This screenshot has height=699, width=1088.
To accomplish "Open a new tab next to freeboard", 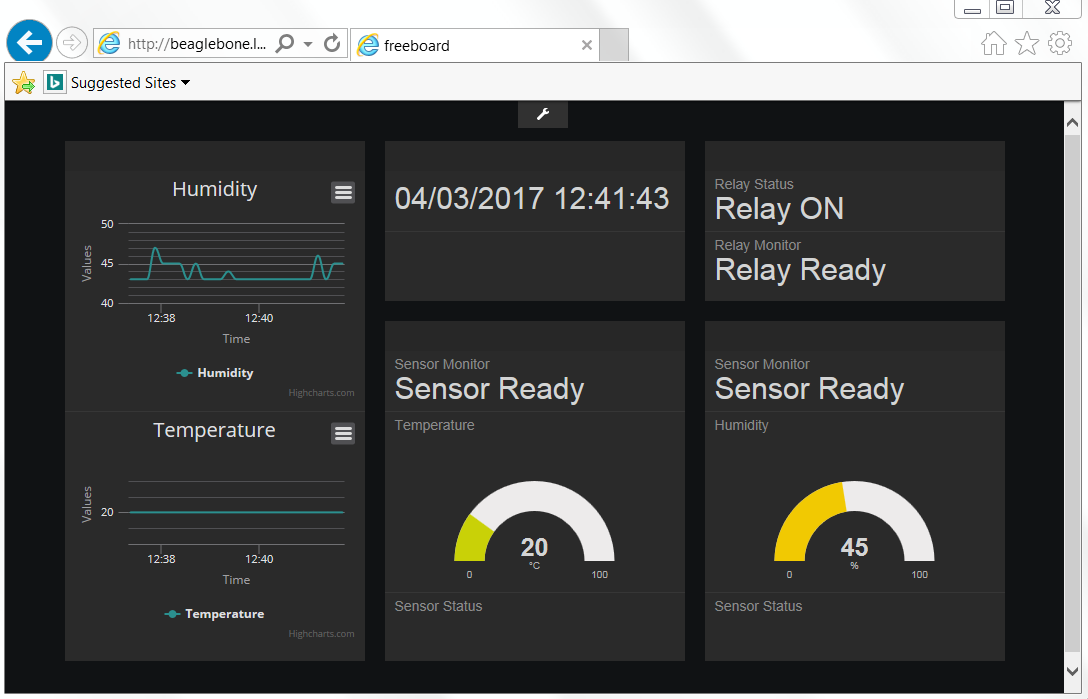I will coord(614,44).
